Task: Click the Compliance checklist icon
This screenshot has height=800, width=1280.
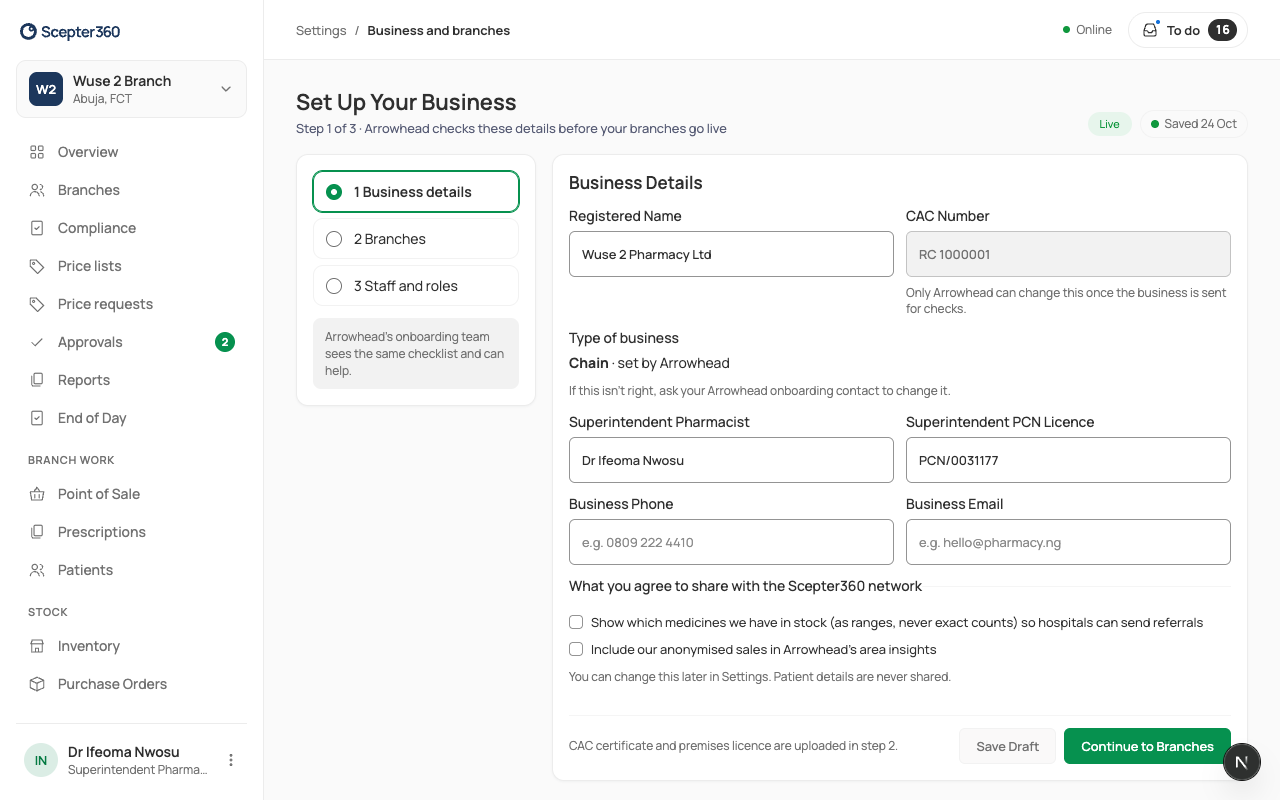Action: pos(37,228)
